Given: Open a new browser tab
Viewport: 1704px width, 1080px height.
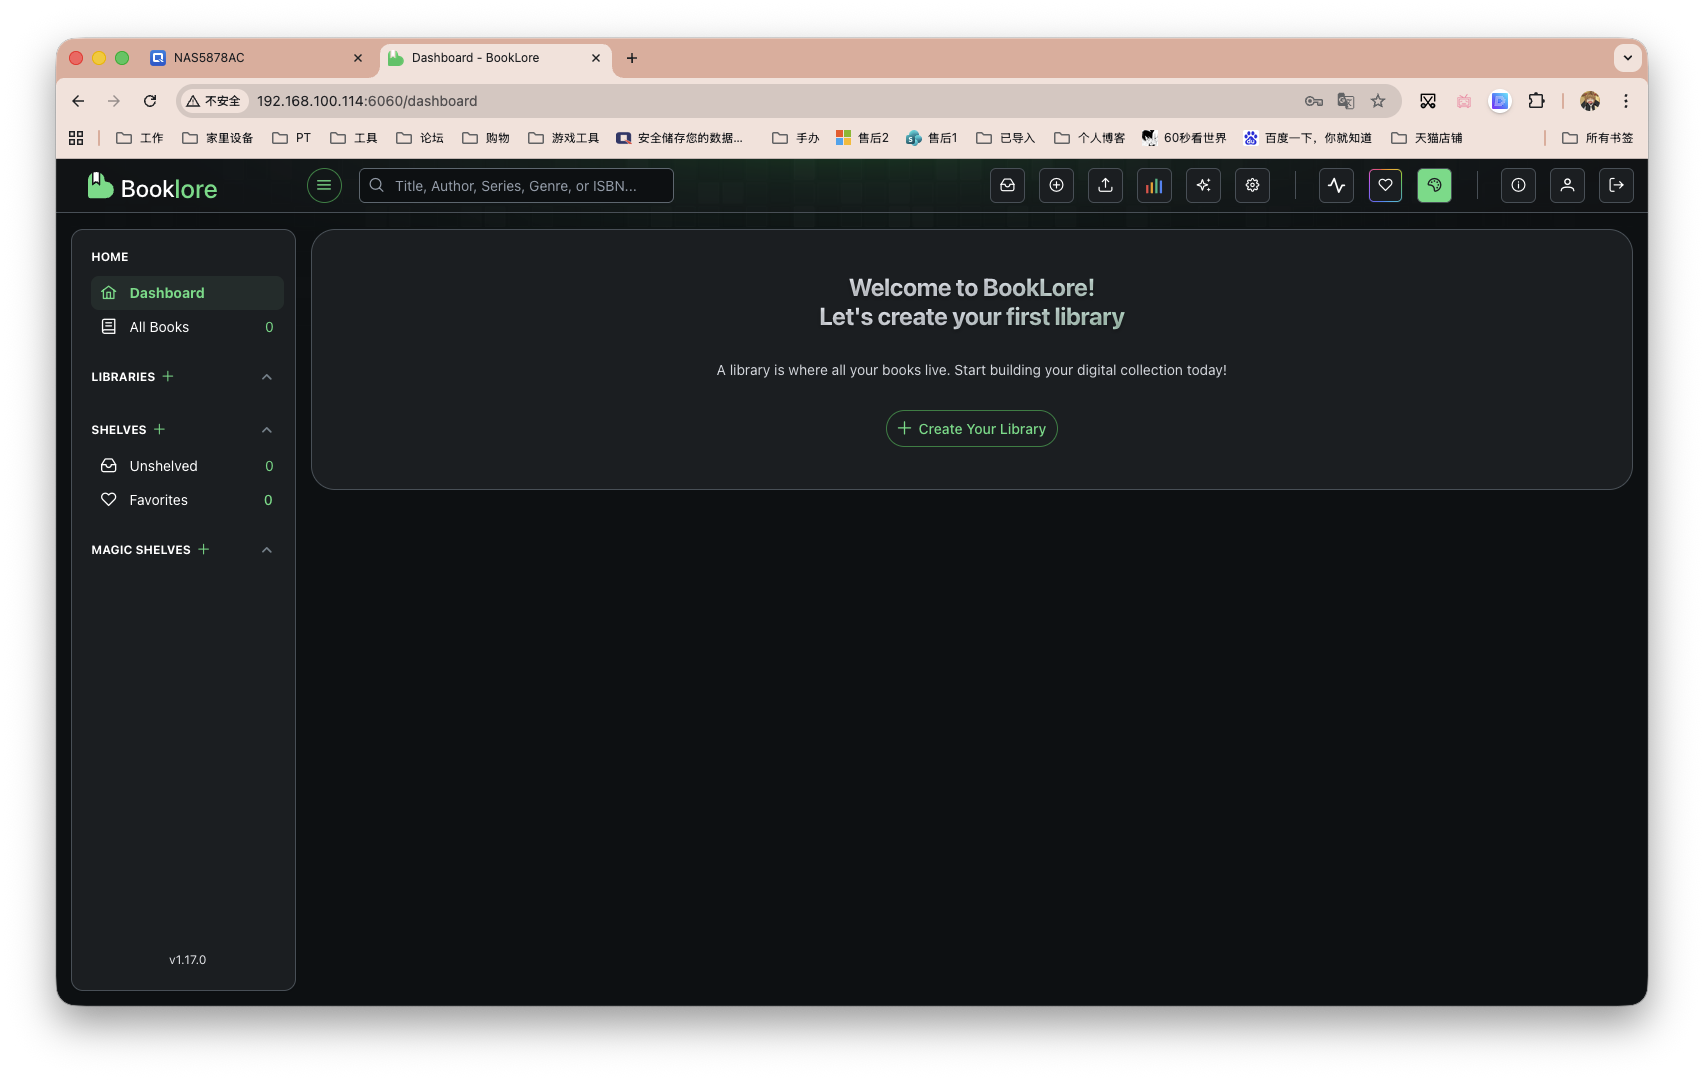Looking at the screenshot, I should (x=632, y=58).
